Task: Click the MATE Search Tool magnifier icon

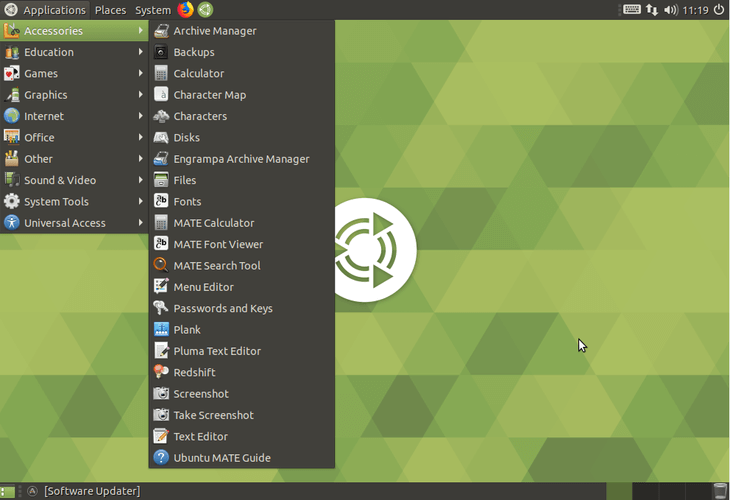Action: pos(161,265)
